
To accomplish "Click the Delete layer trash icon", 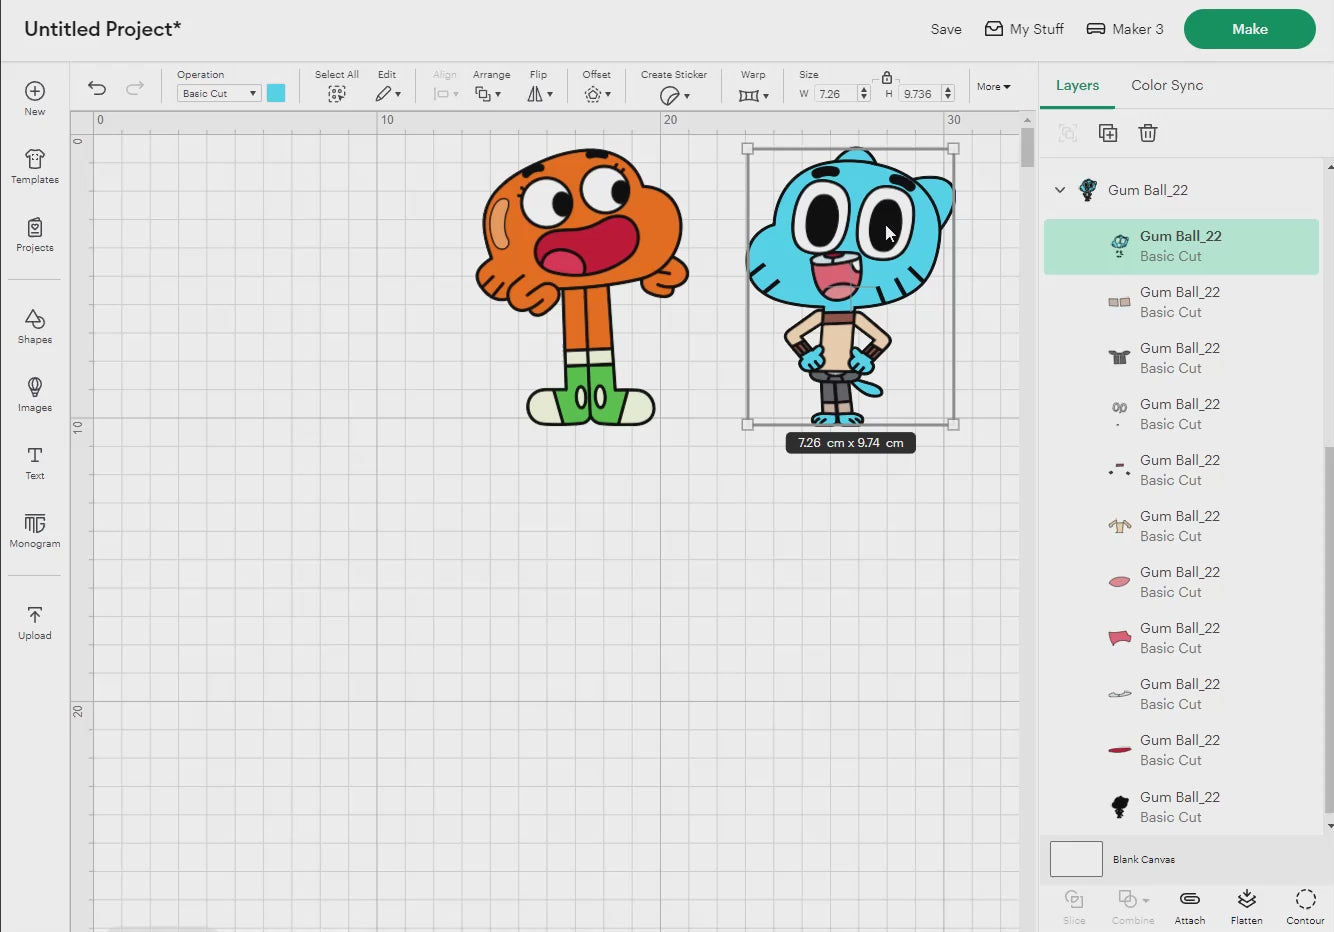I will tap(1148, 133).
